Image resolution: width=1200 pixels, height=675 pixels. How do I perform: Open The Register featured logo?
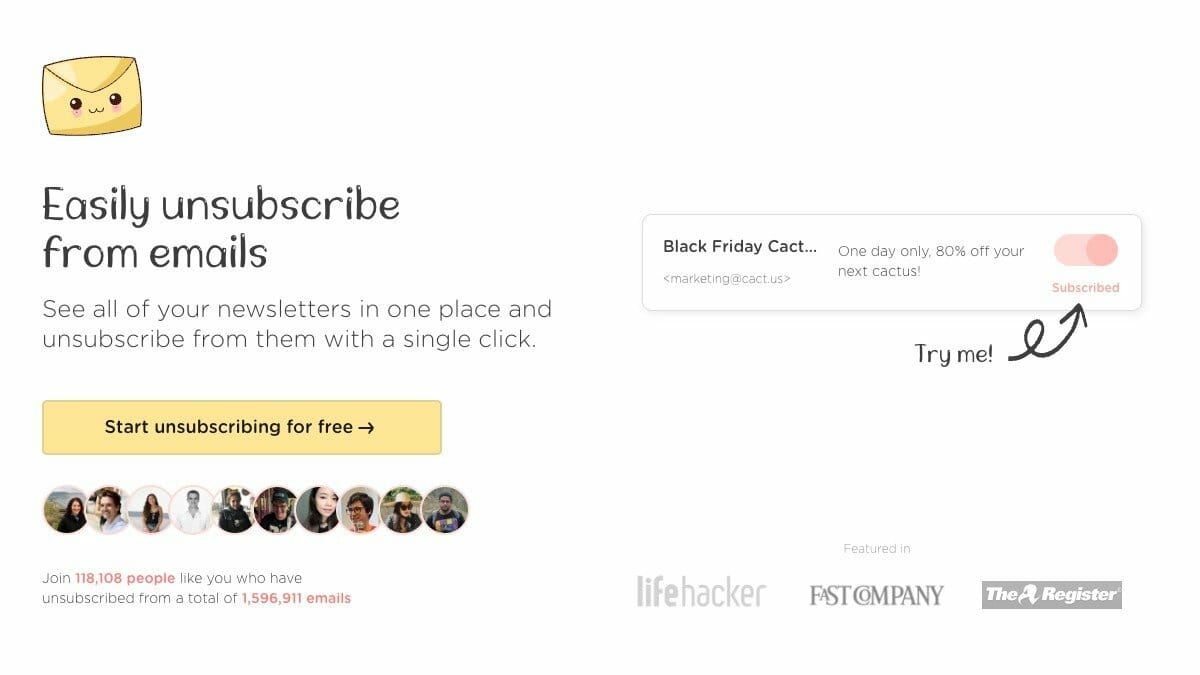[x=1052, y=594]
